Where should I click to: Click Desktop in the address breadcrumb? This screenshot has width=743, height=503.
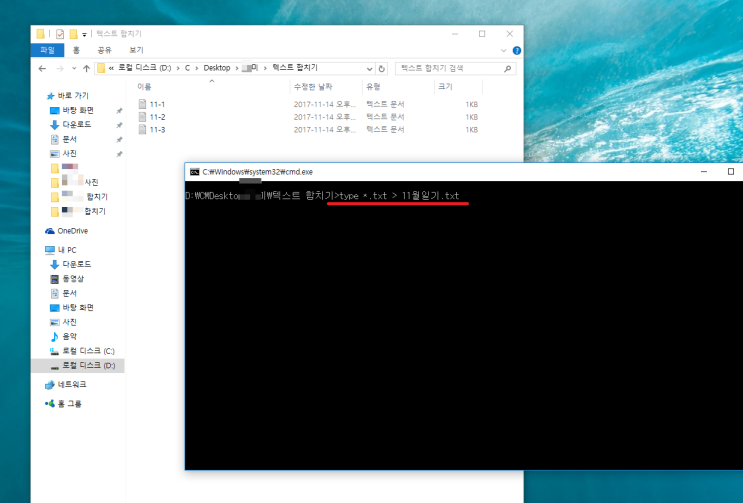tap(216, 68)
